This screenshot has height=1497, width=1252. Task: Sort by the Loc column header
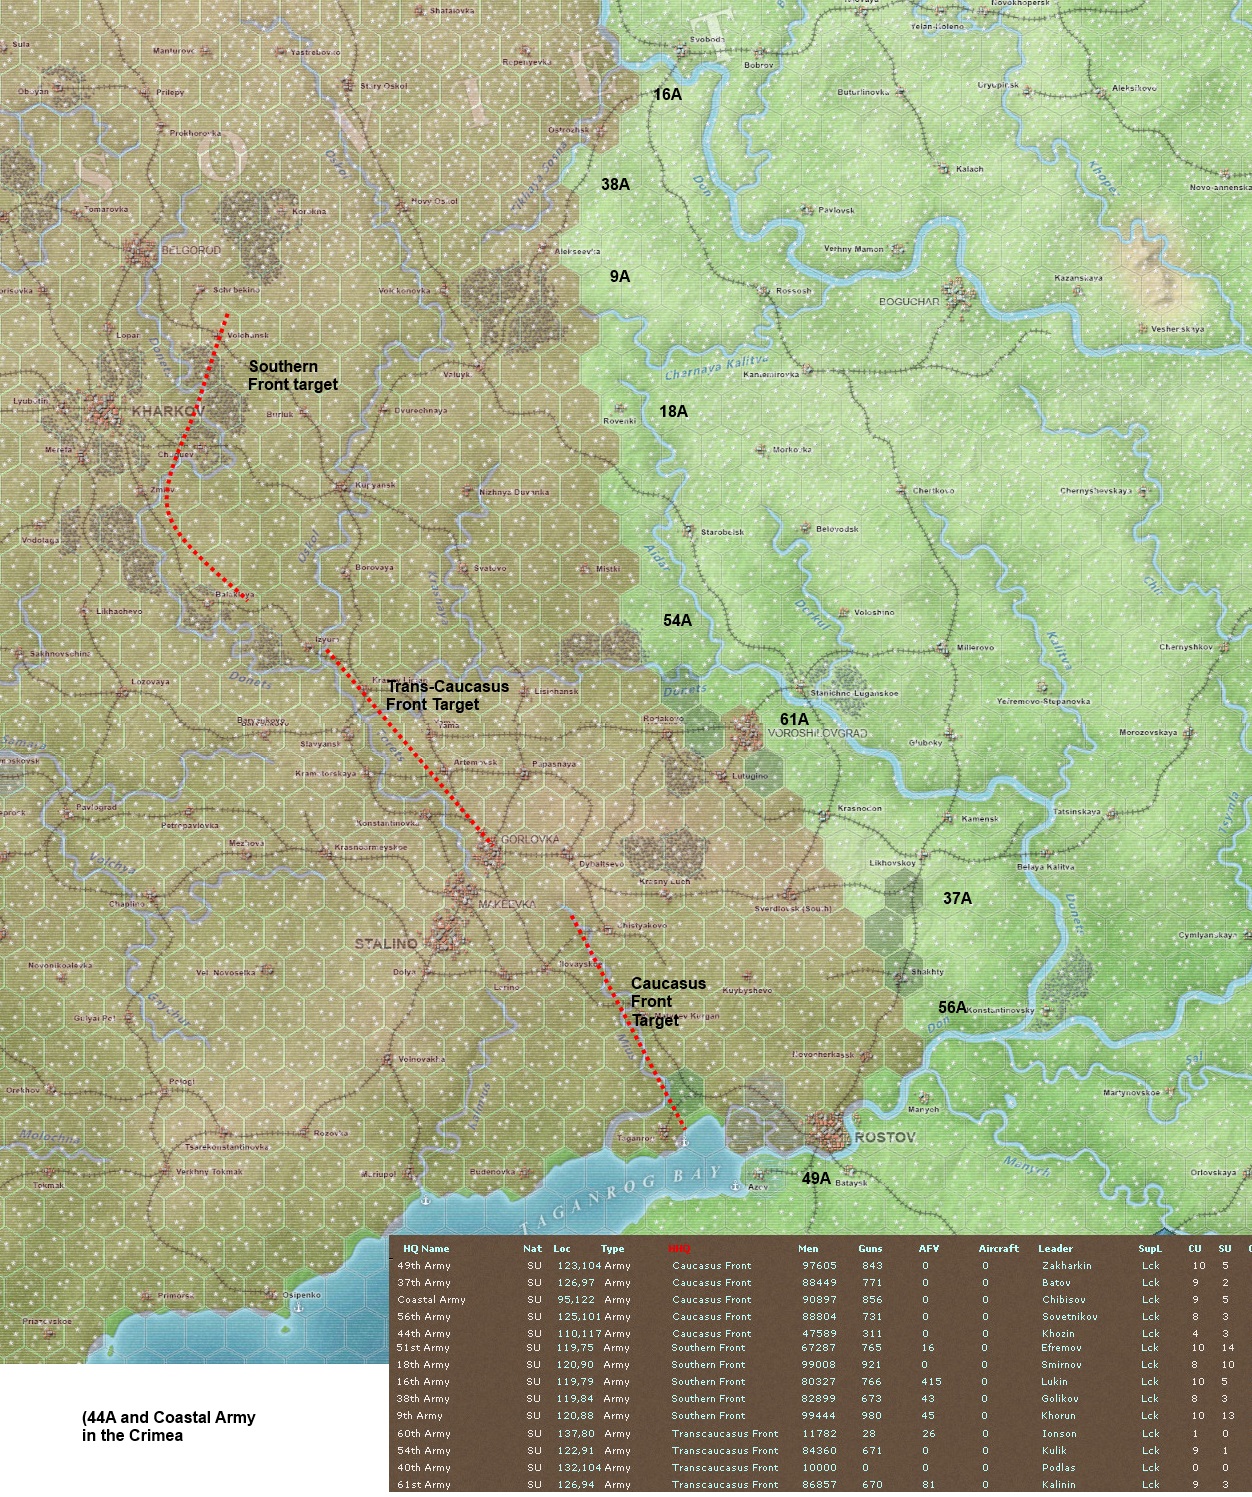pos(562,1248)
